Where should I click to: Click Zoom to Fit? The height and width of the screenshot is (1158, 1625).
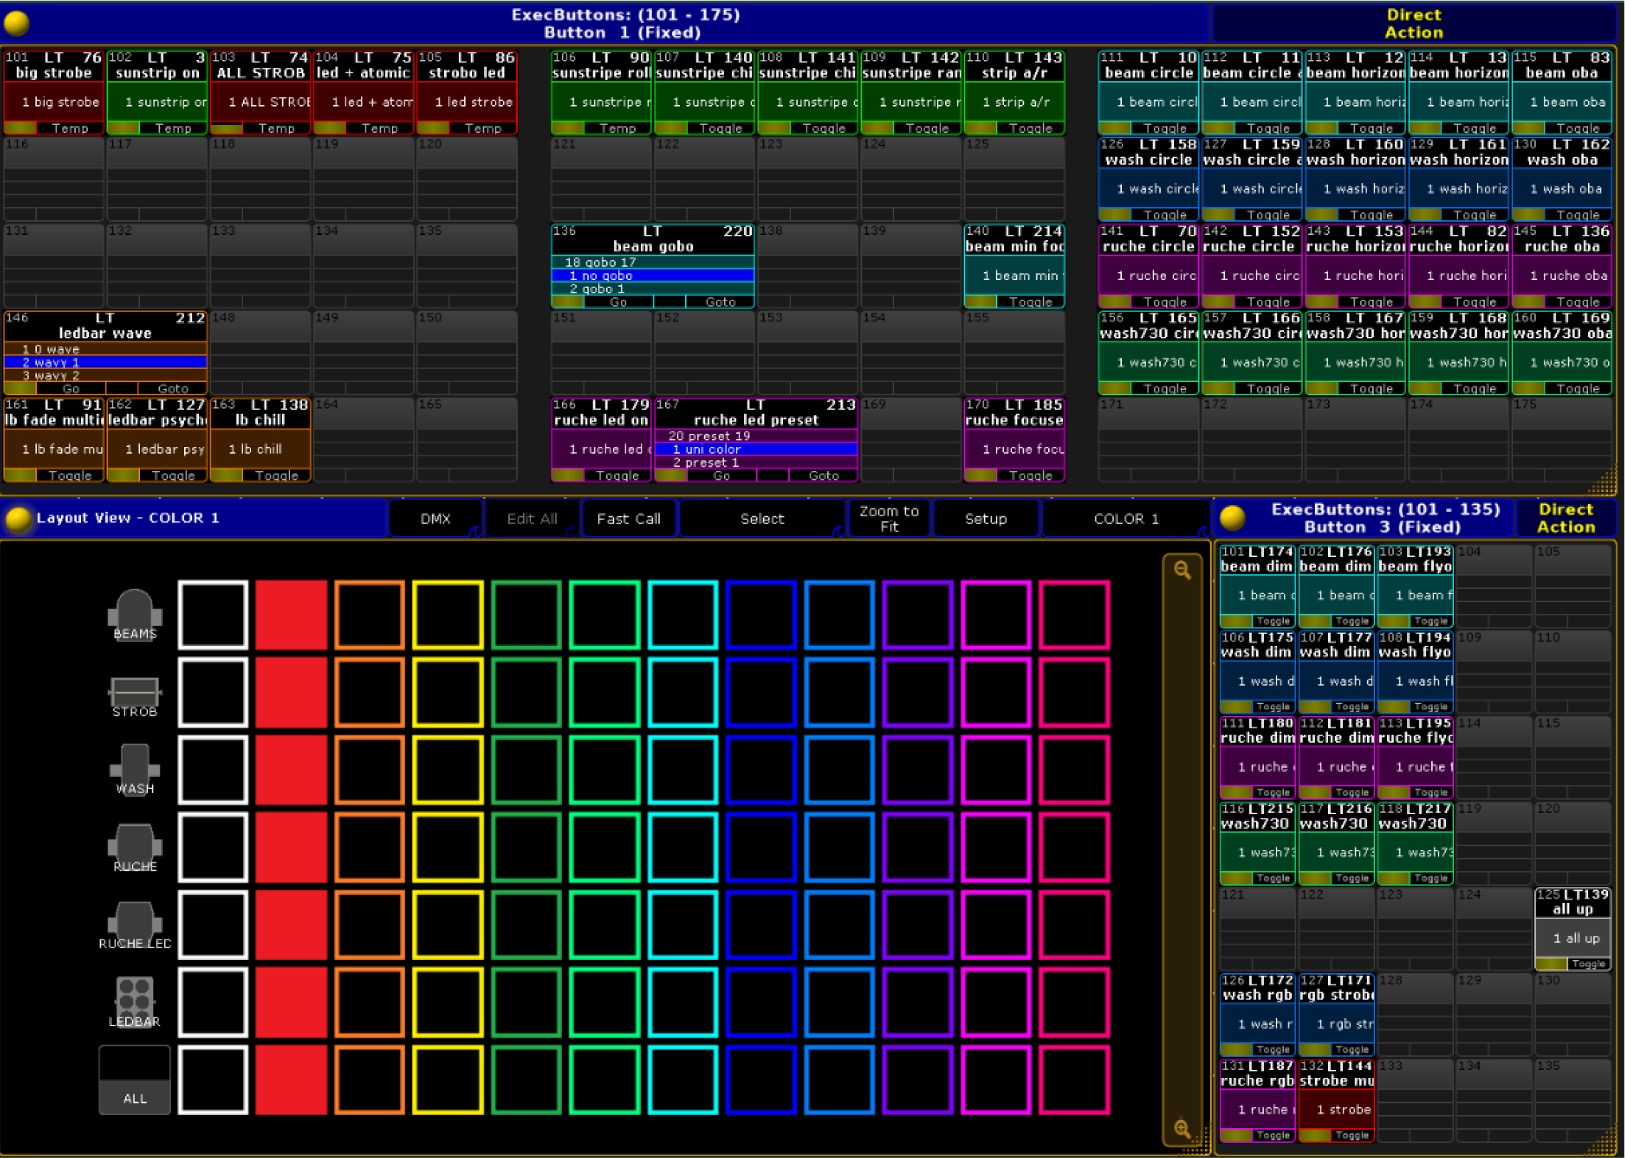click(889, 518)
